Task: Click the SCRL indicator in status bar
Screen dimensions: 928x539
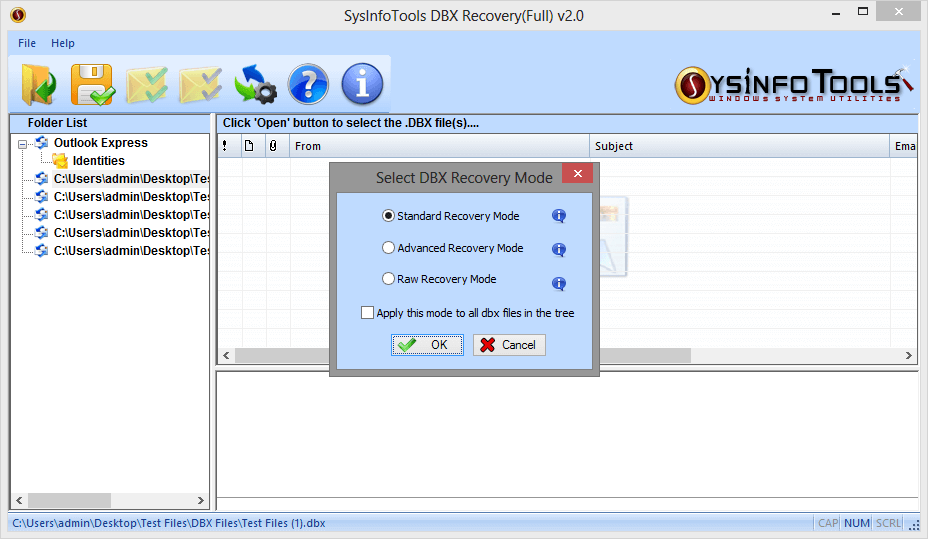Action: click(x=888, y=524)
